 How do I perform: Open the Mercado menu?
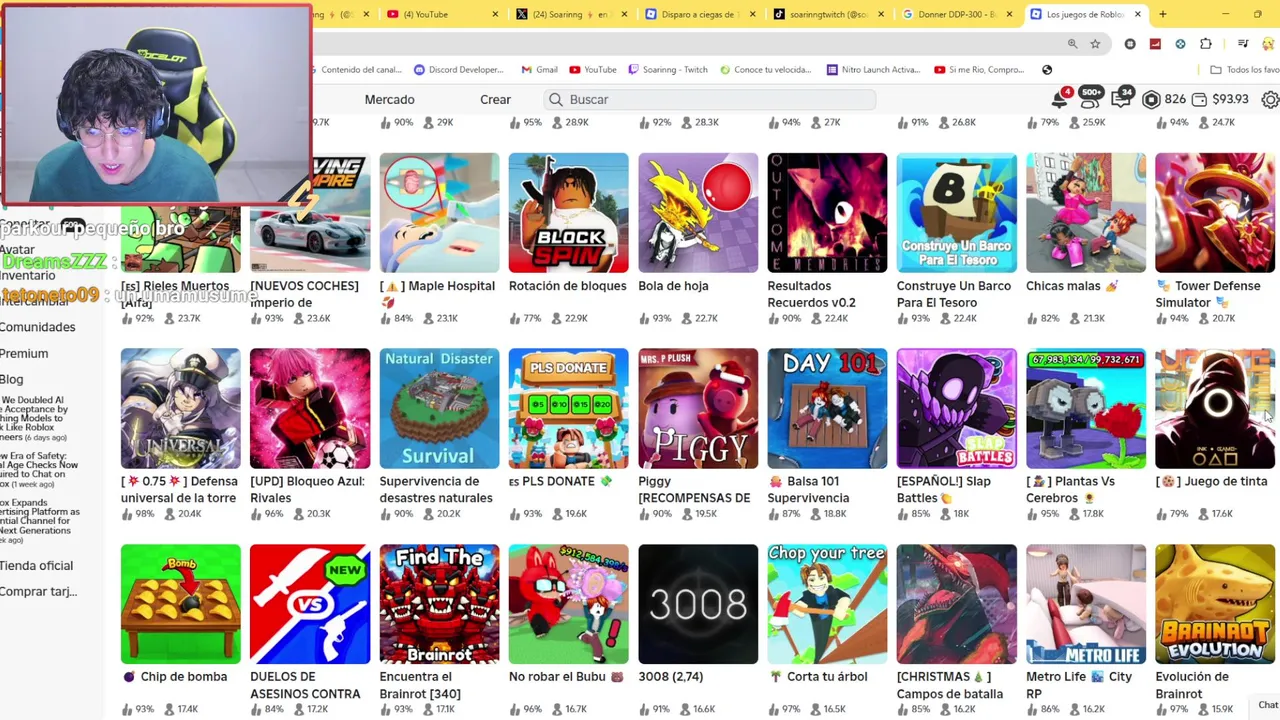[x=389, y=99]
